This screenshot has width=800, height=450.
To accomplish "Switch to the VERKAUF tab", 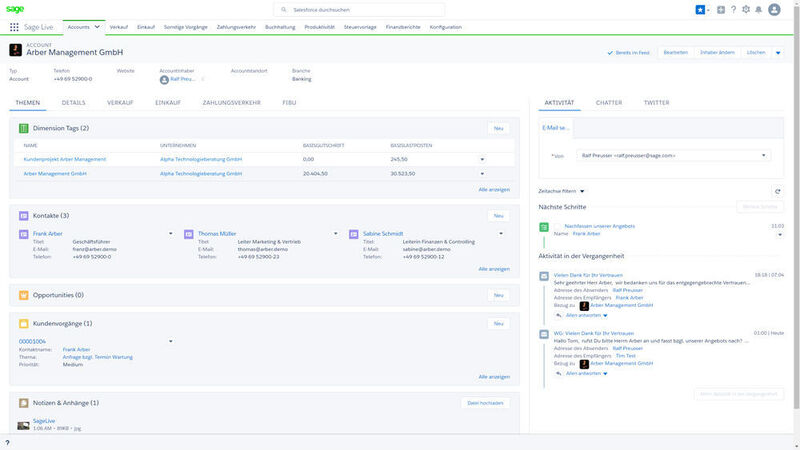I will click(120, 103).
